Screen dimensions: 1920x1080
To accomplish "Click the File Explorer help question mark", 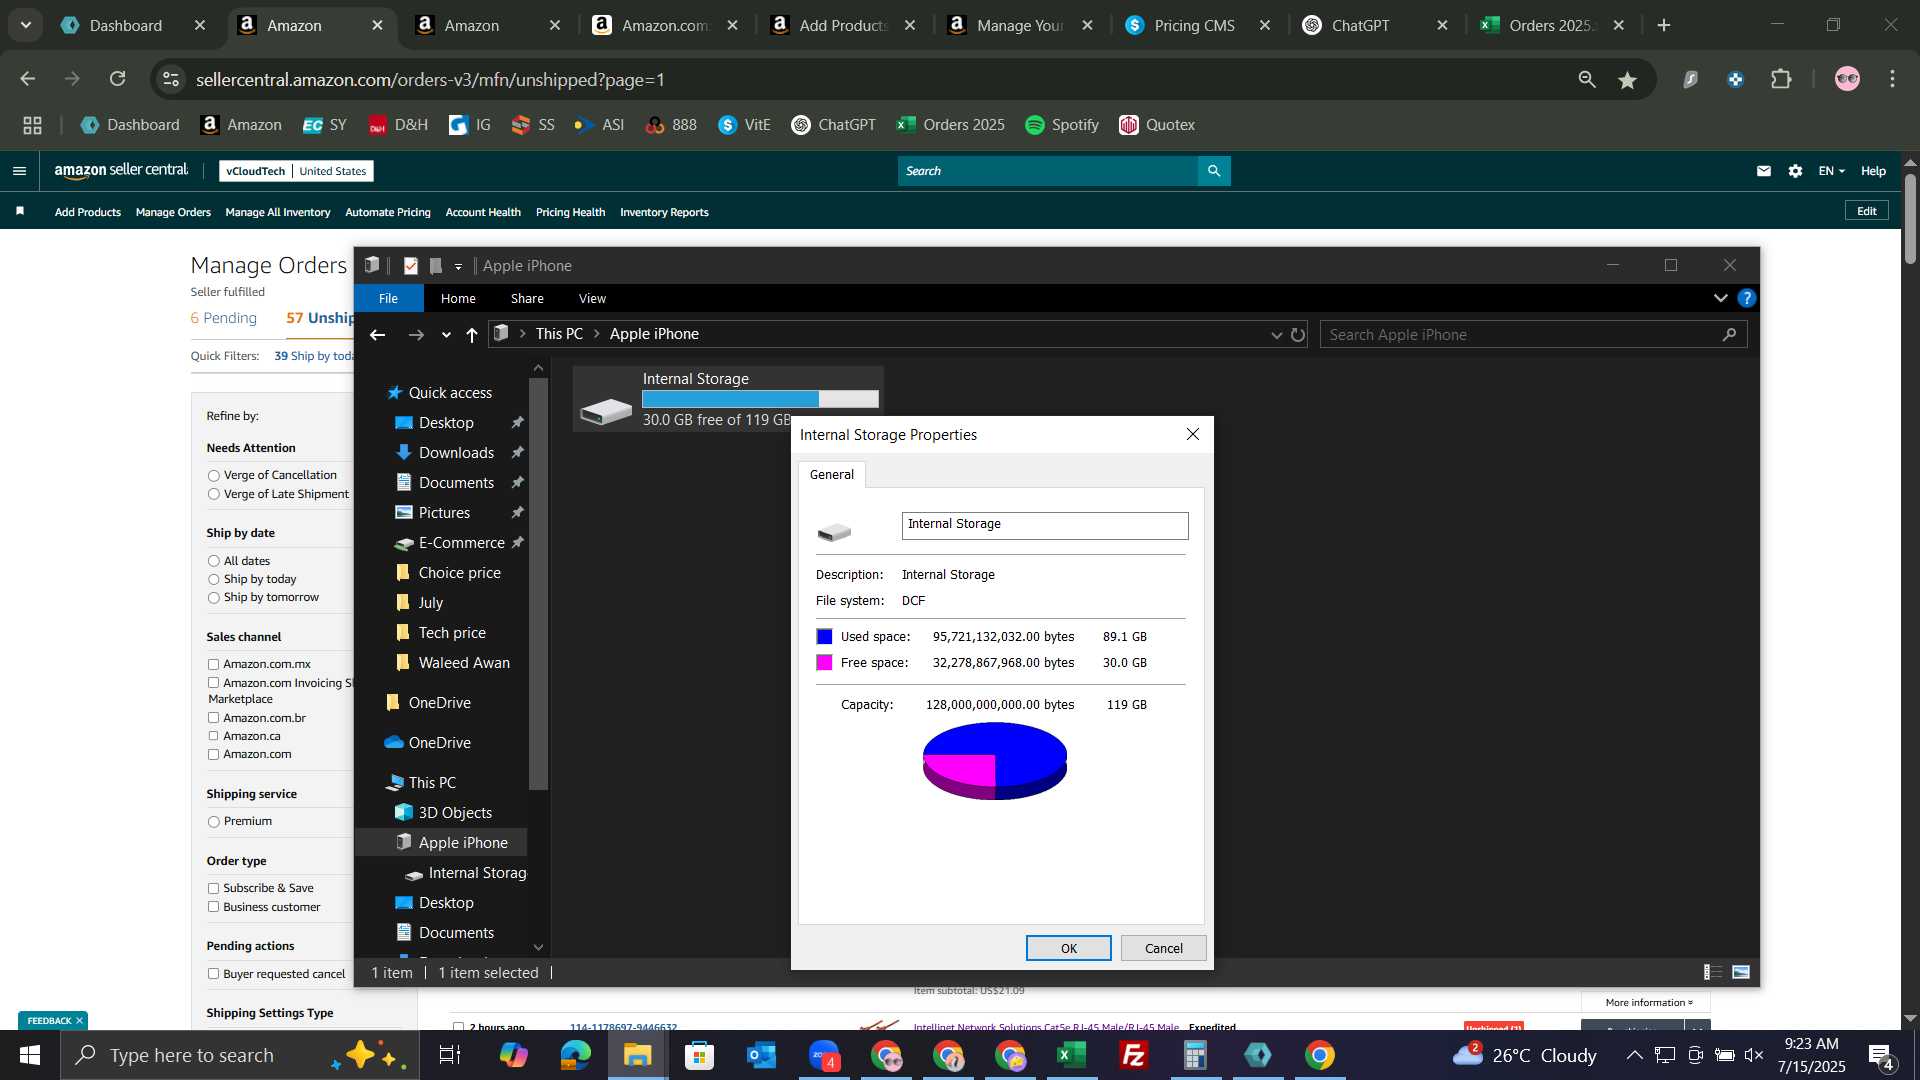I will pyautogui.click(x=1746, y=298).
